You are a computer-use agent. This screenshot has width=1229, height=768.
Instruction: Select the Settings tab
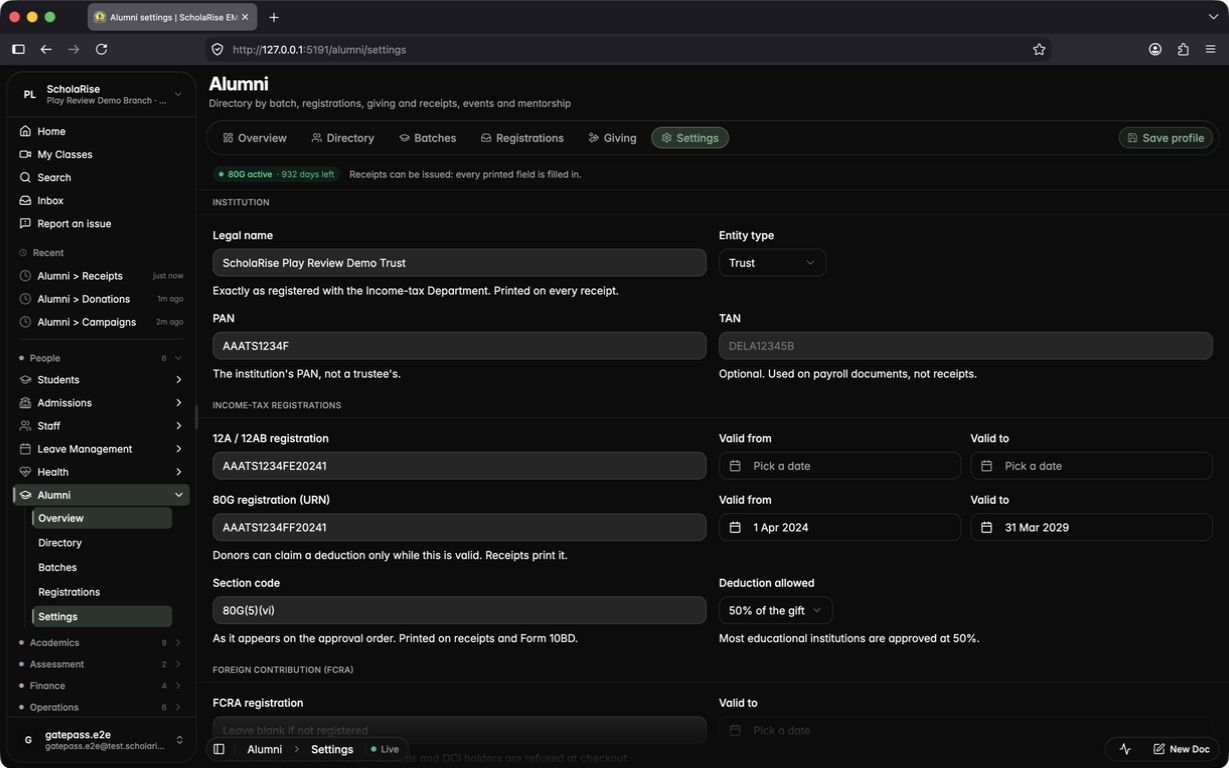(x=690, y=138)
